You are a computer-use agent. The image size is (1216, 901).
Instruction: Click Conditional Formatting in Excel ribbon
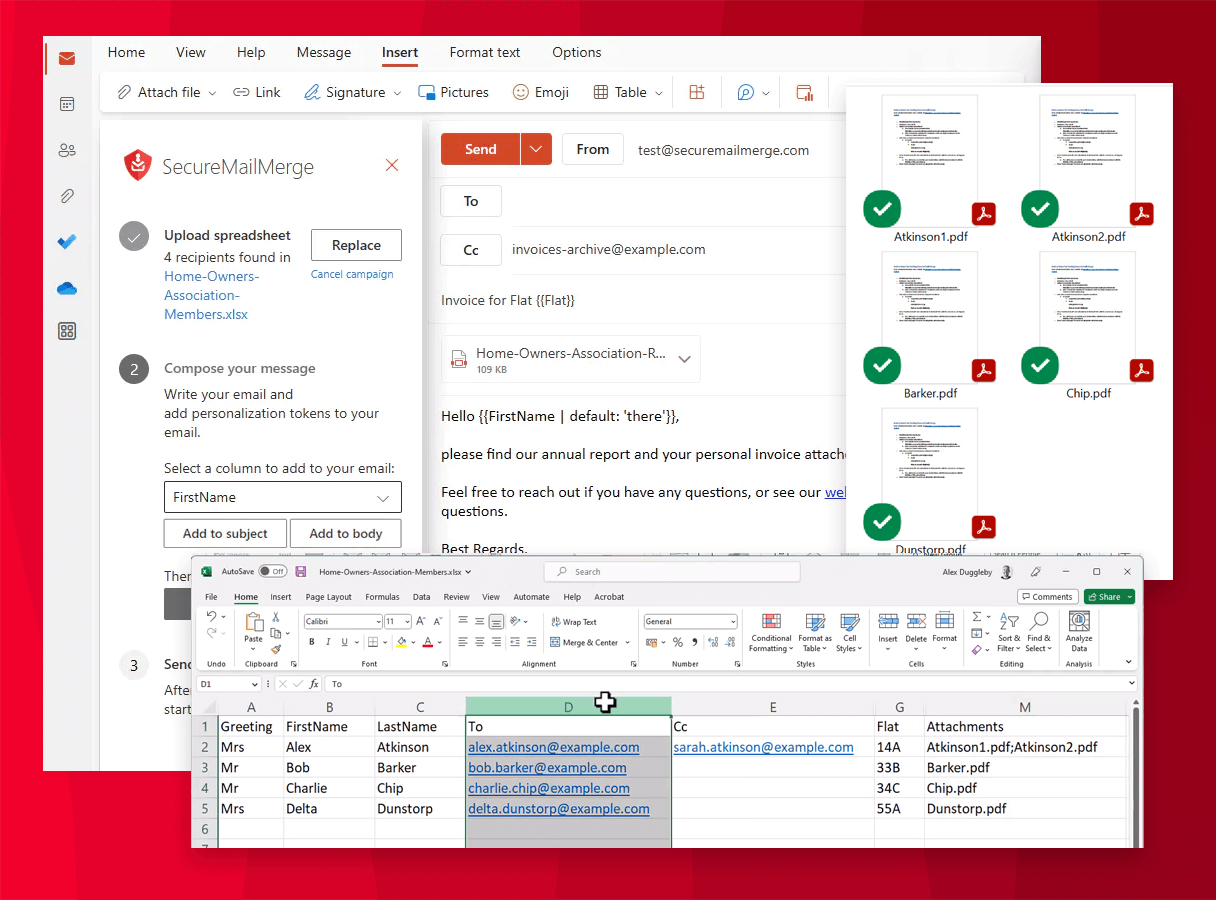click(771, 632)
